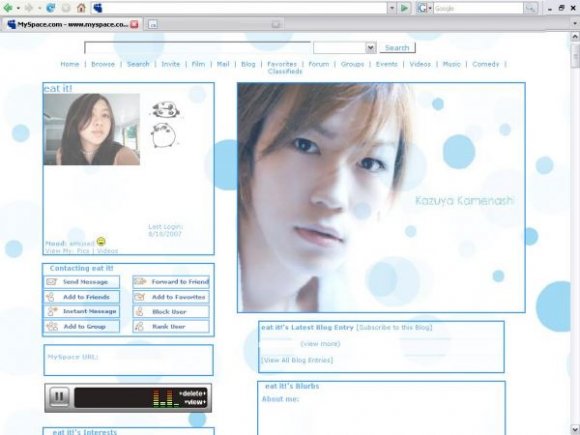580x435 pixels.
Task: Open the Invite navigation link
Action: [171, 64]
